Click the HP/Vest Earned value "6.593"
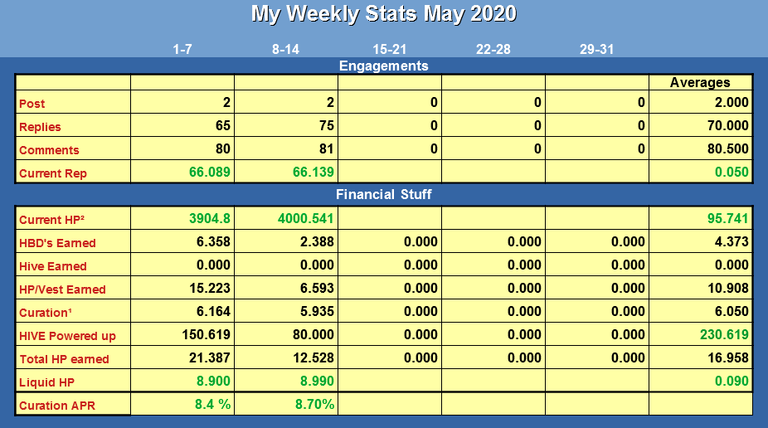 (x=317, y=288)
